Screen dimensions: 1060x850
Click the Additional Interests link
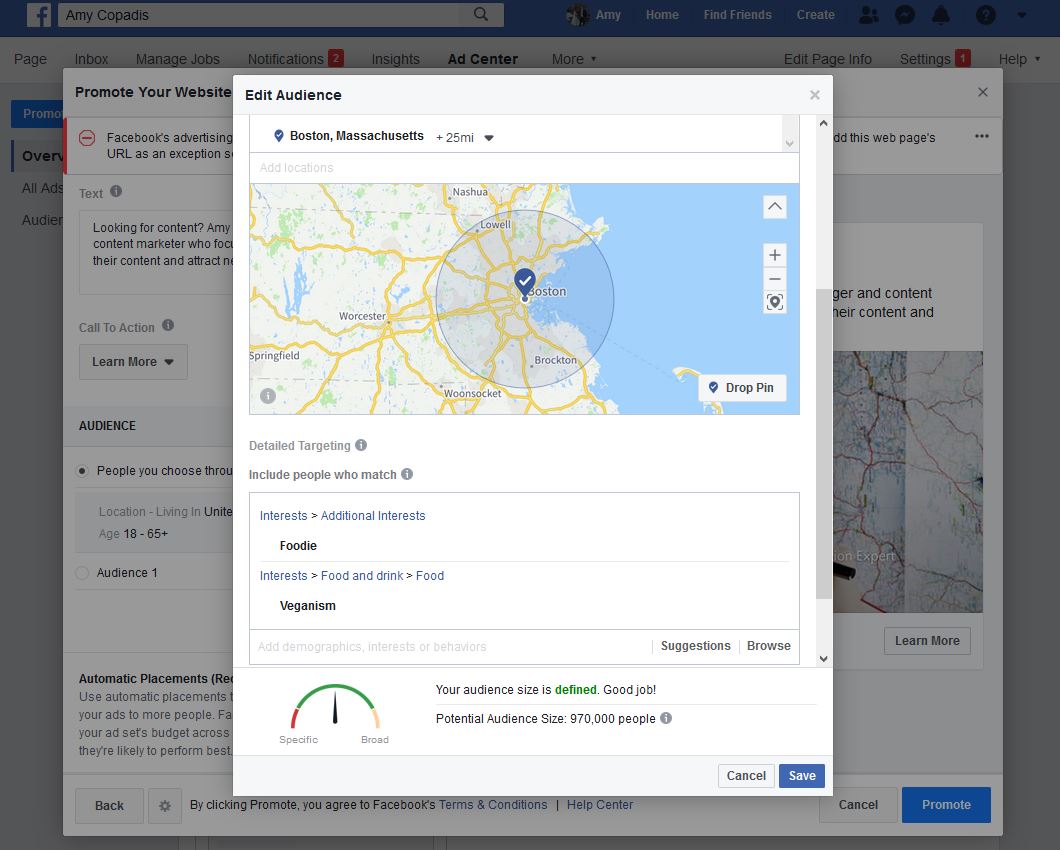click(x=373, y=515)
